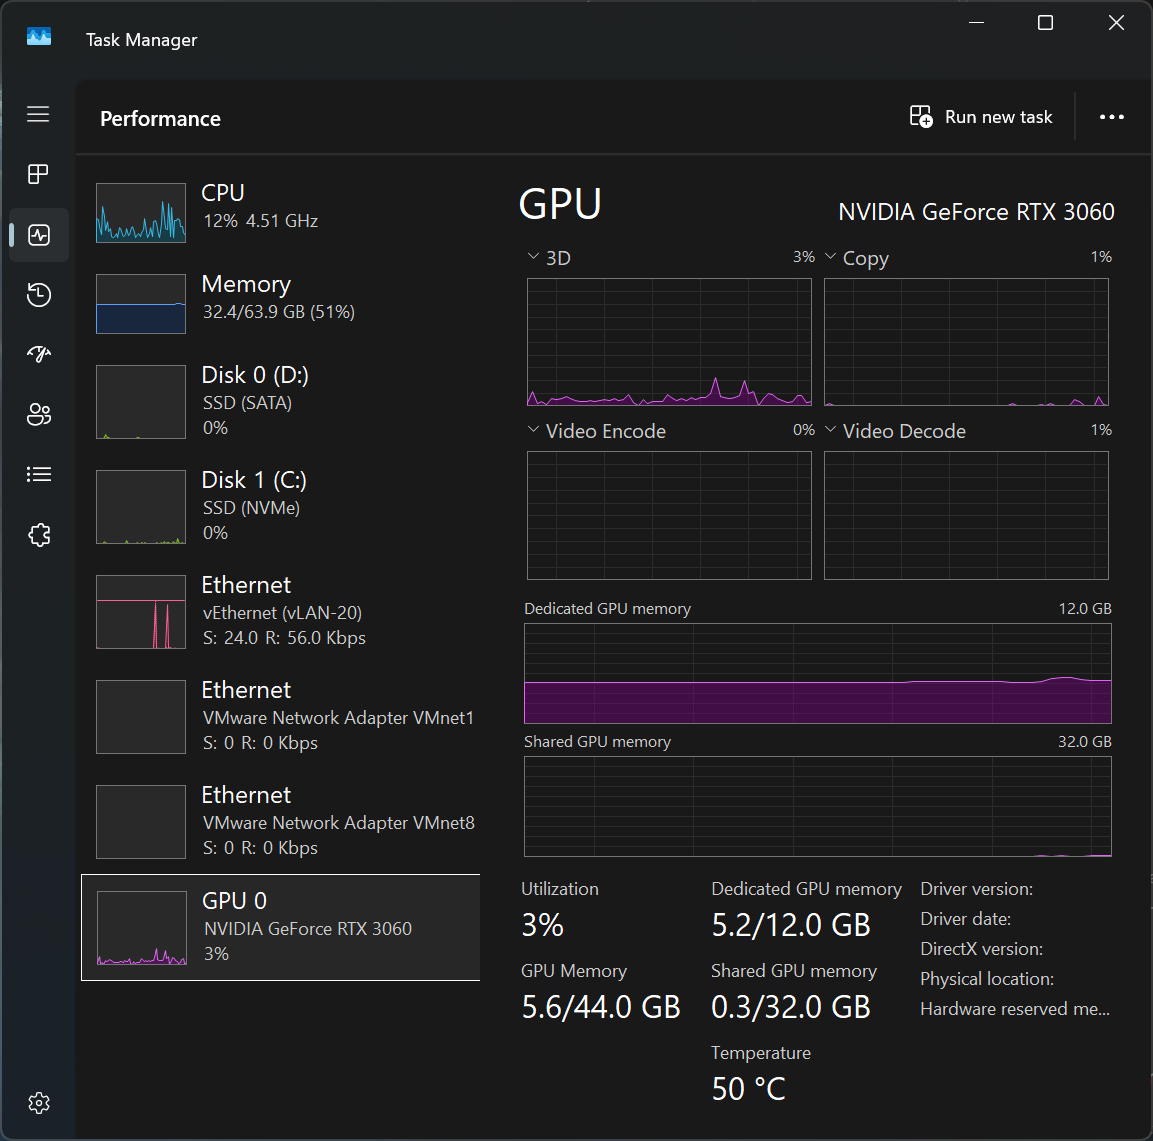
Task: View the Dedicated GPU memory graph
Action: point(817,673)
